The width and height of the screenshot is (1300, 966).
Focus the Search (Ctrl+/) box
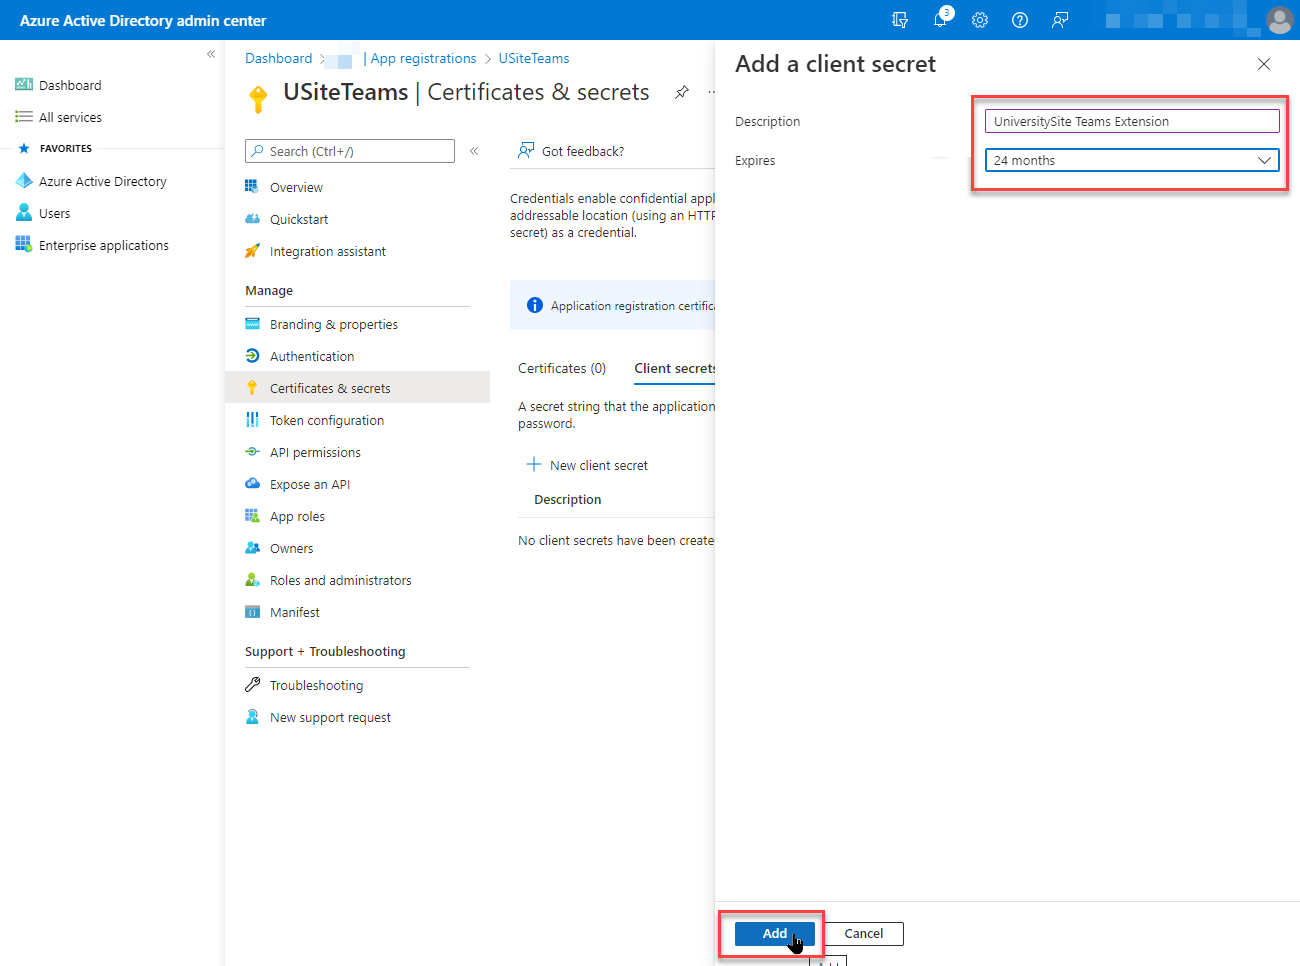[x=350, y=151]
